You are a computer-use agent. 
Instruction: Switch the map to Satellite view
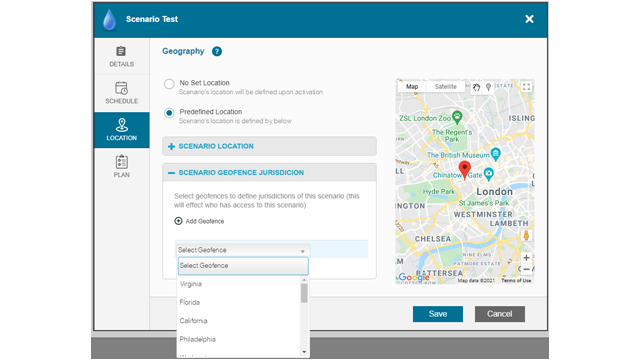[x=446, y=87]
